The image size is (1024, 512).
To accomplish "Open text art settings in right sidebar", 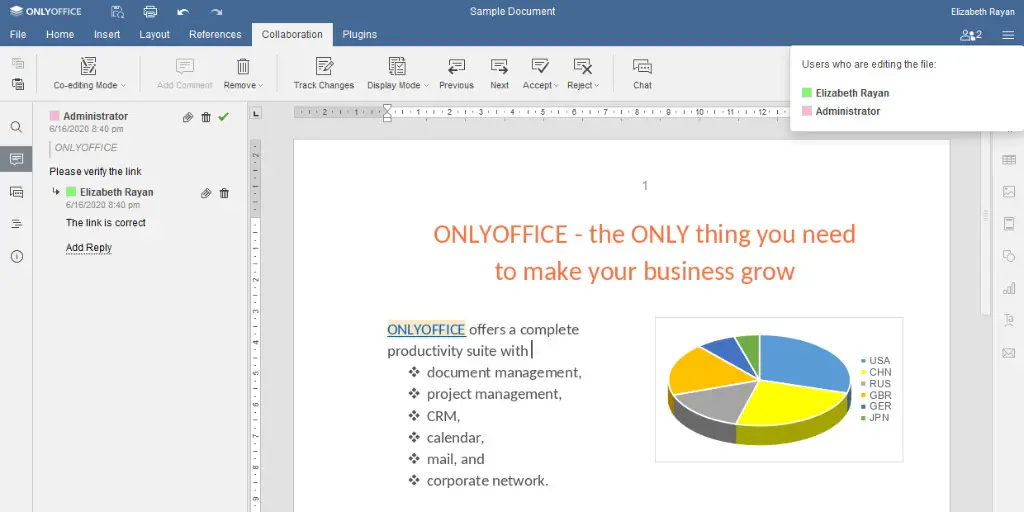I will 1009,320.
